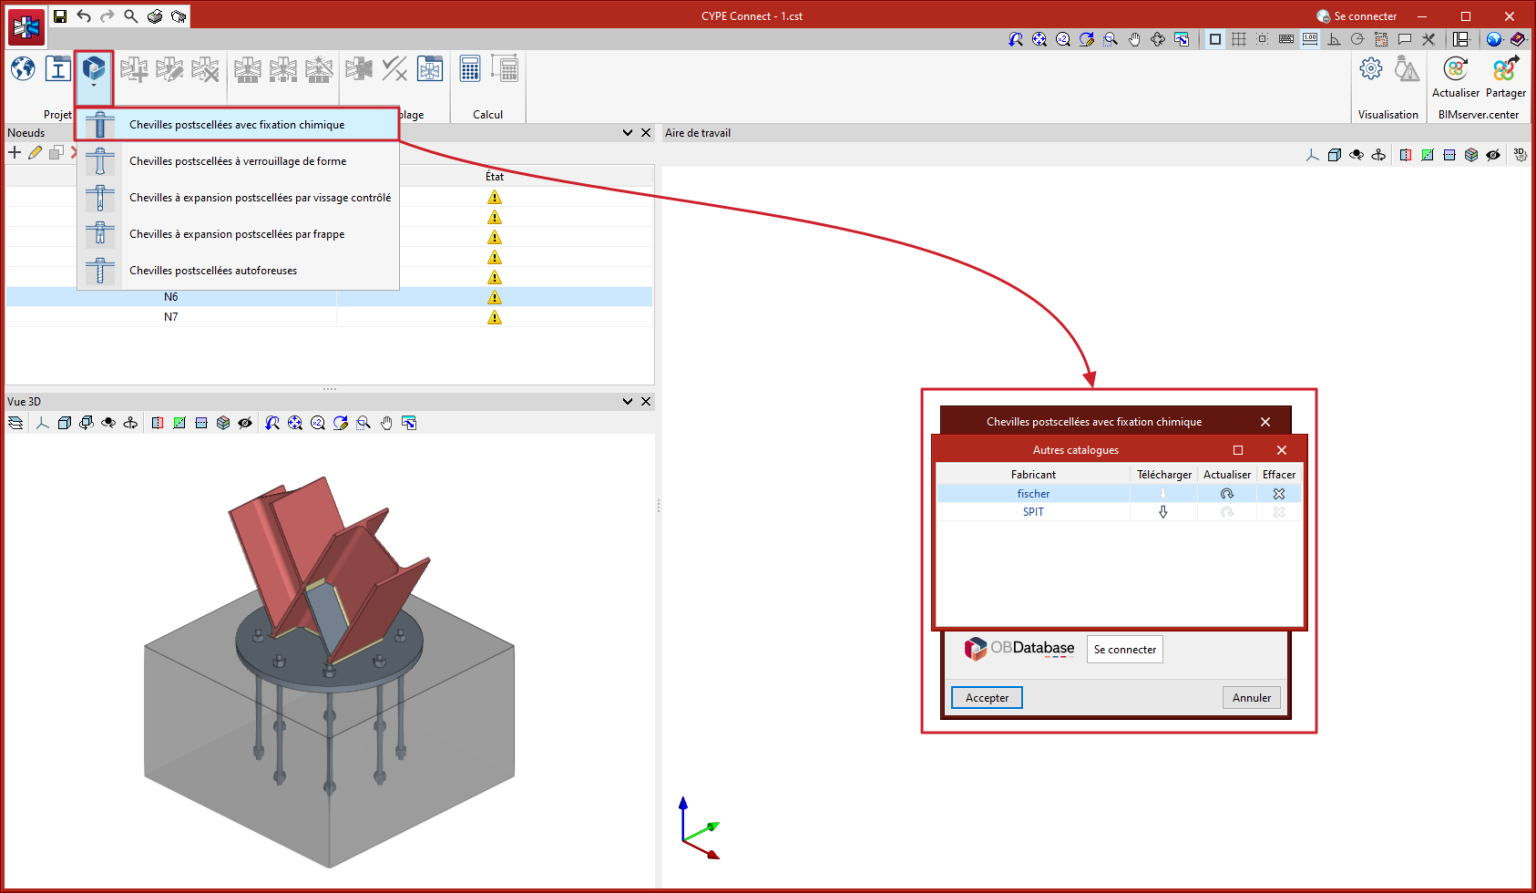Expand the anchor catalogue dropdown in ribbon
Image resolution: width=1536 pixels, height=893 pixels.
point(94,86)
